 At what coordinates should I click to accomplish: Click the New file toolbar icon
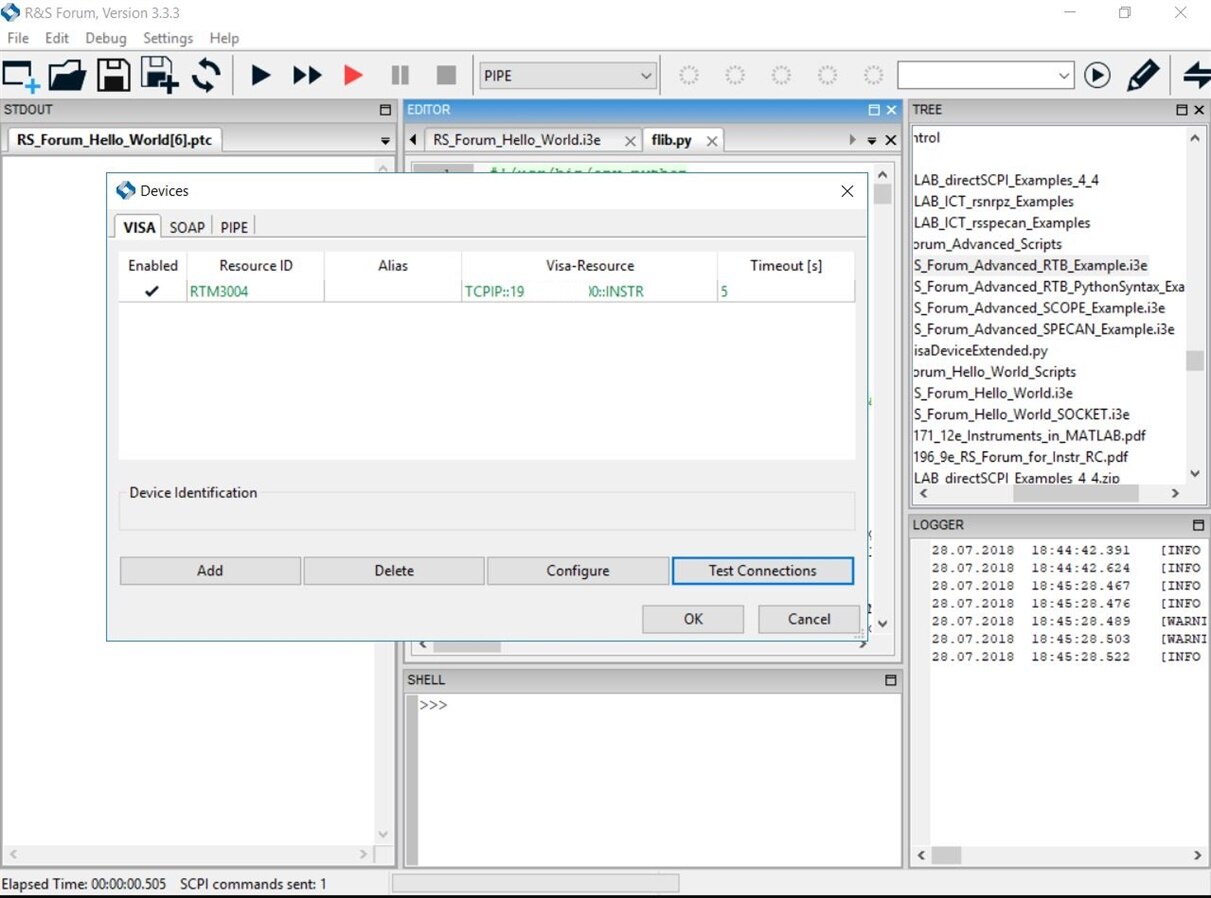(x=20, y=76)
